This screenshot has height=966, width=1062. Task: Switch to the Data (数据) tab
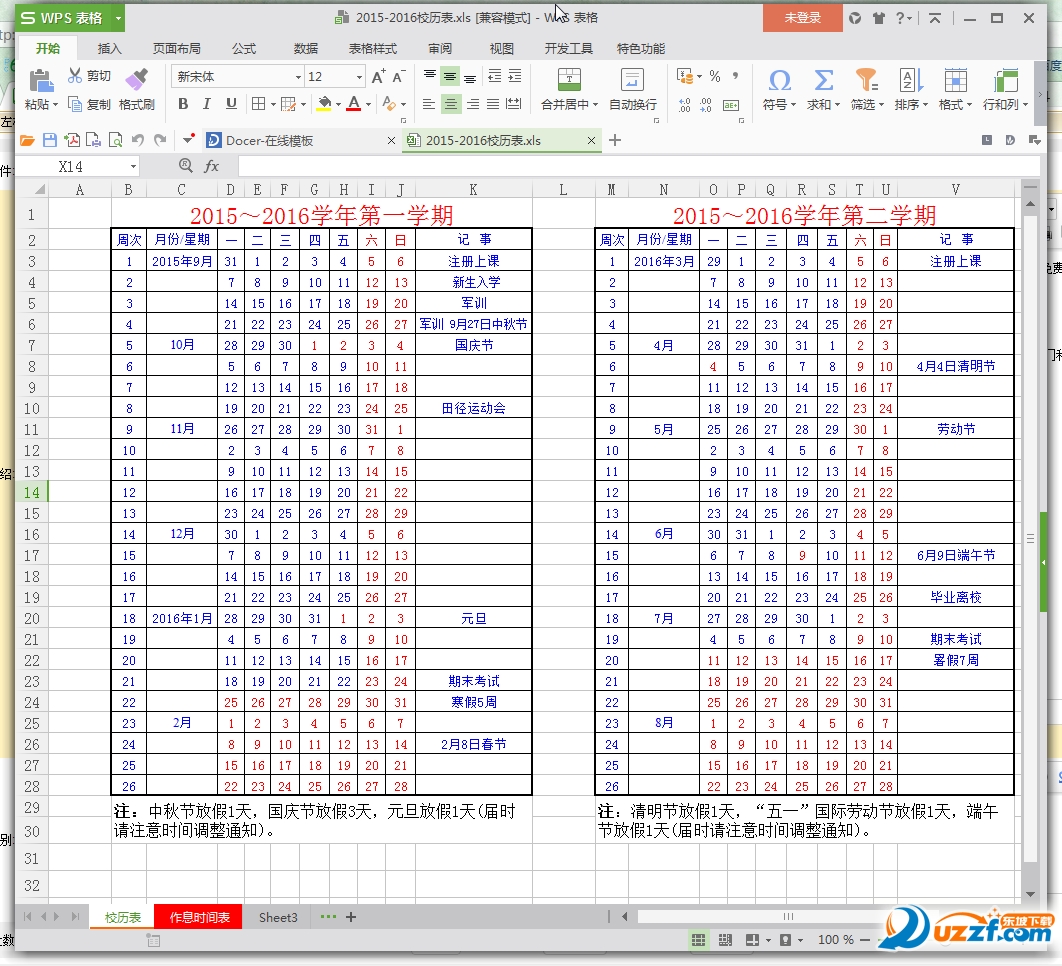tap(305, 49)
